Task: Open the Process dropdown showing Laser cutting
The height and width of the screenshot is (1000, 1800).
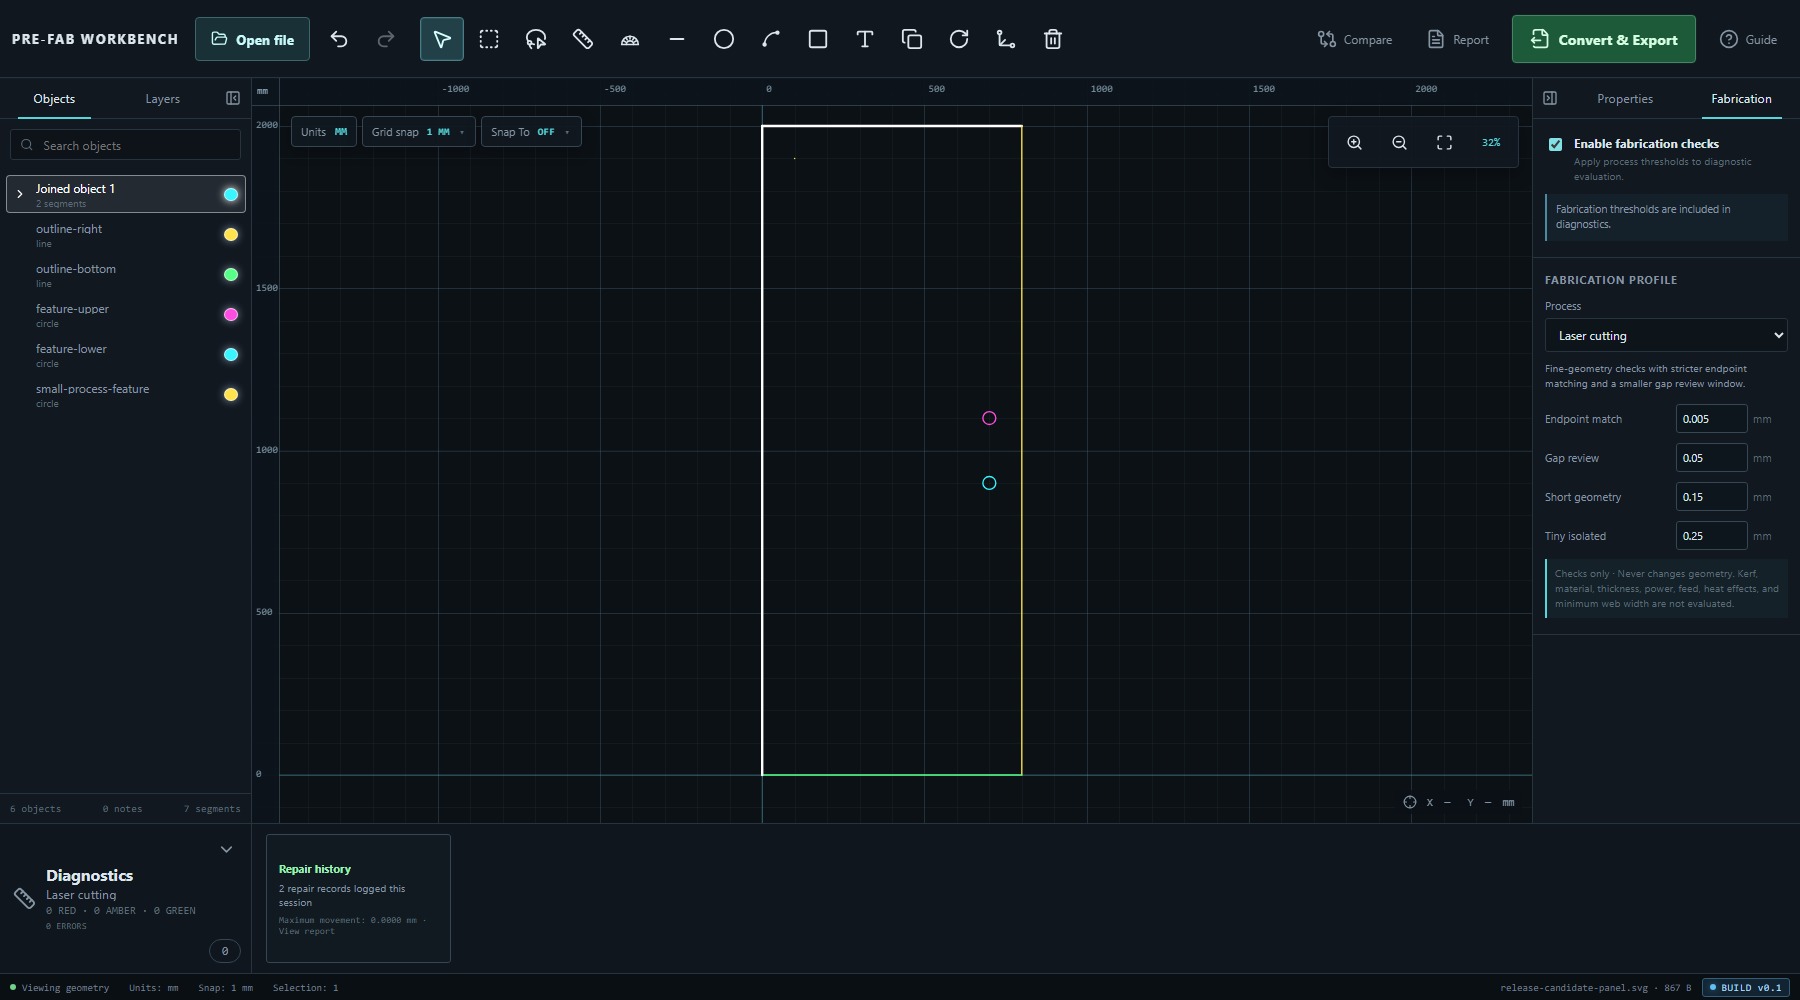Action: (x=1666, y=335)
